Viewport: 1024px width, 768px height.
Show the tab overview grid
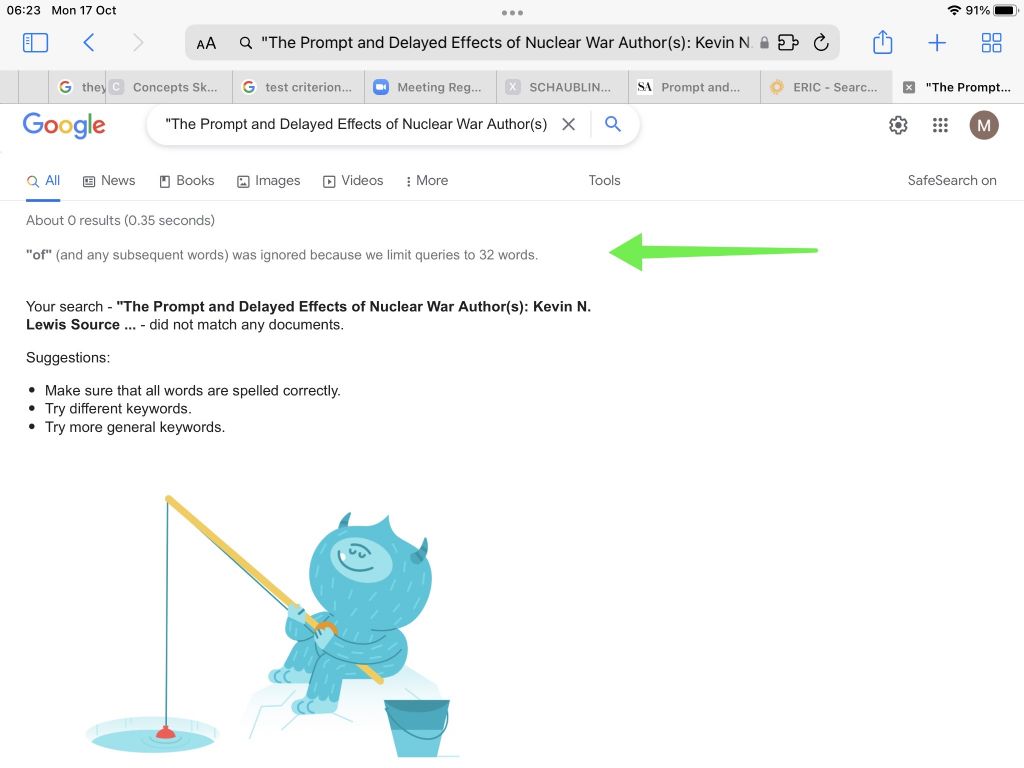[x=991, y=43]
